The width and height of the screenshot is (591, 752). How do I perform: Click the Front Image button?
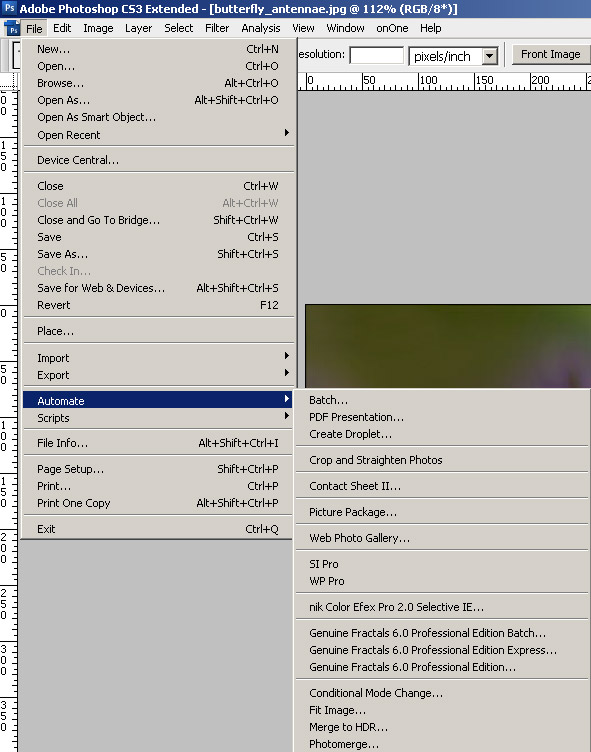click(551, 54)
